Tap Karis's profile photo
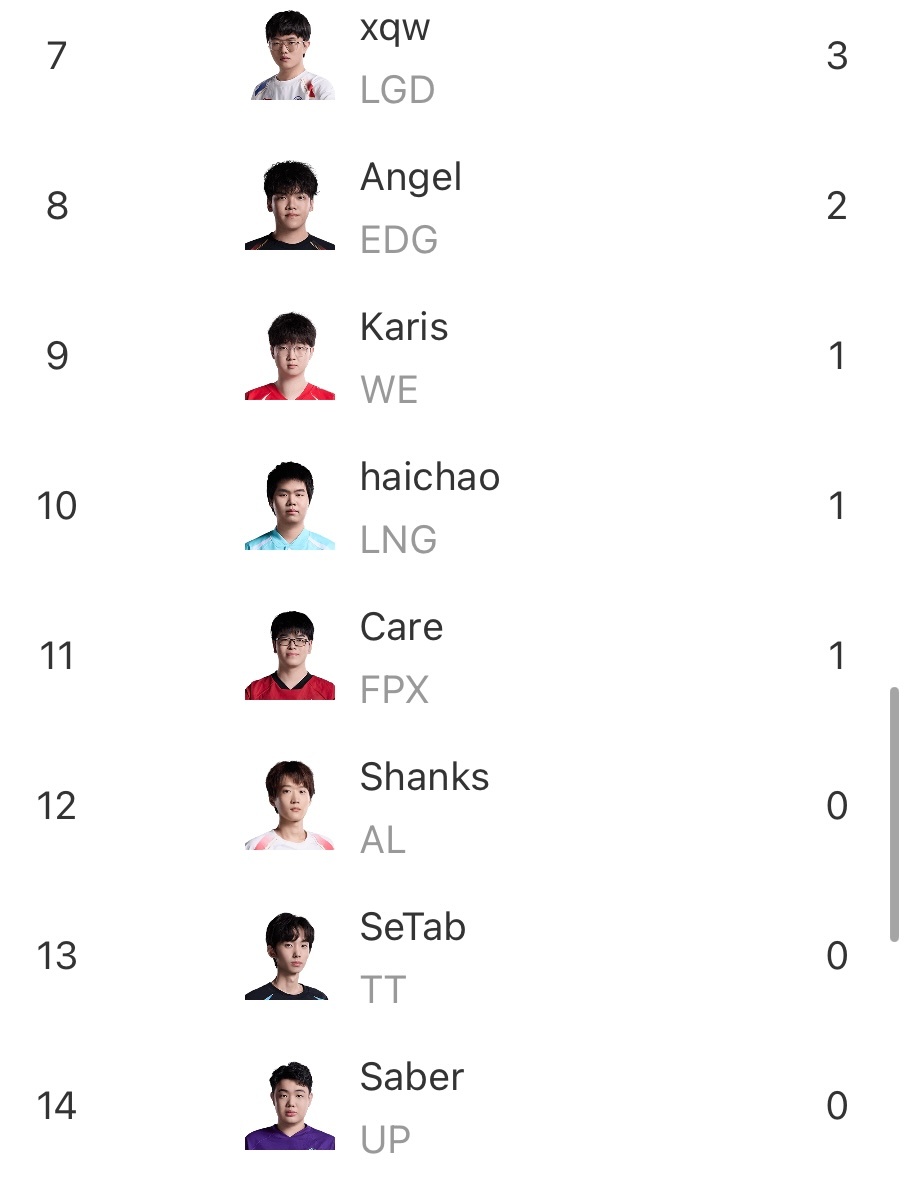This screenshot has width=908, height=1189. pyautogui.click(x=291, y=355)
